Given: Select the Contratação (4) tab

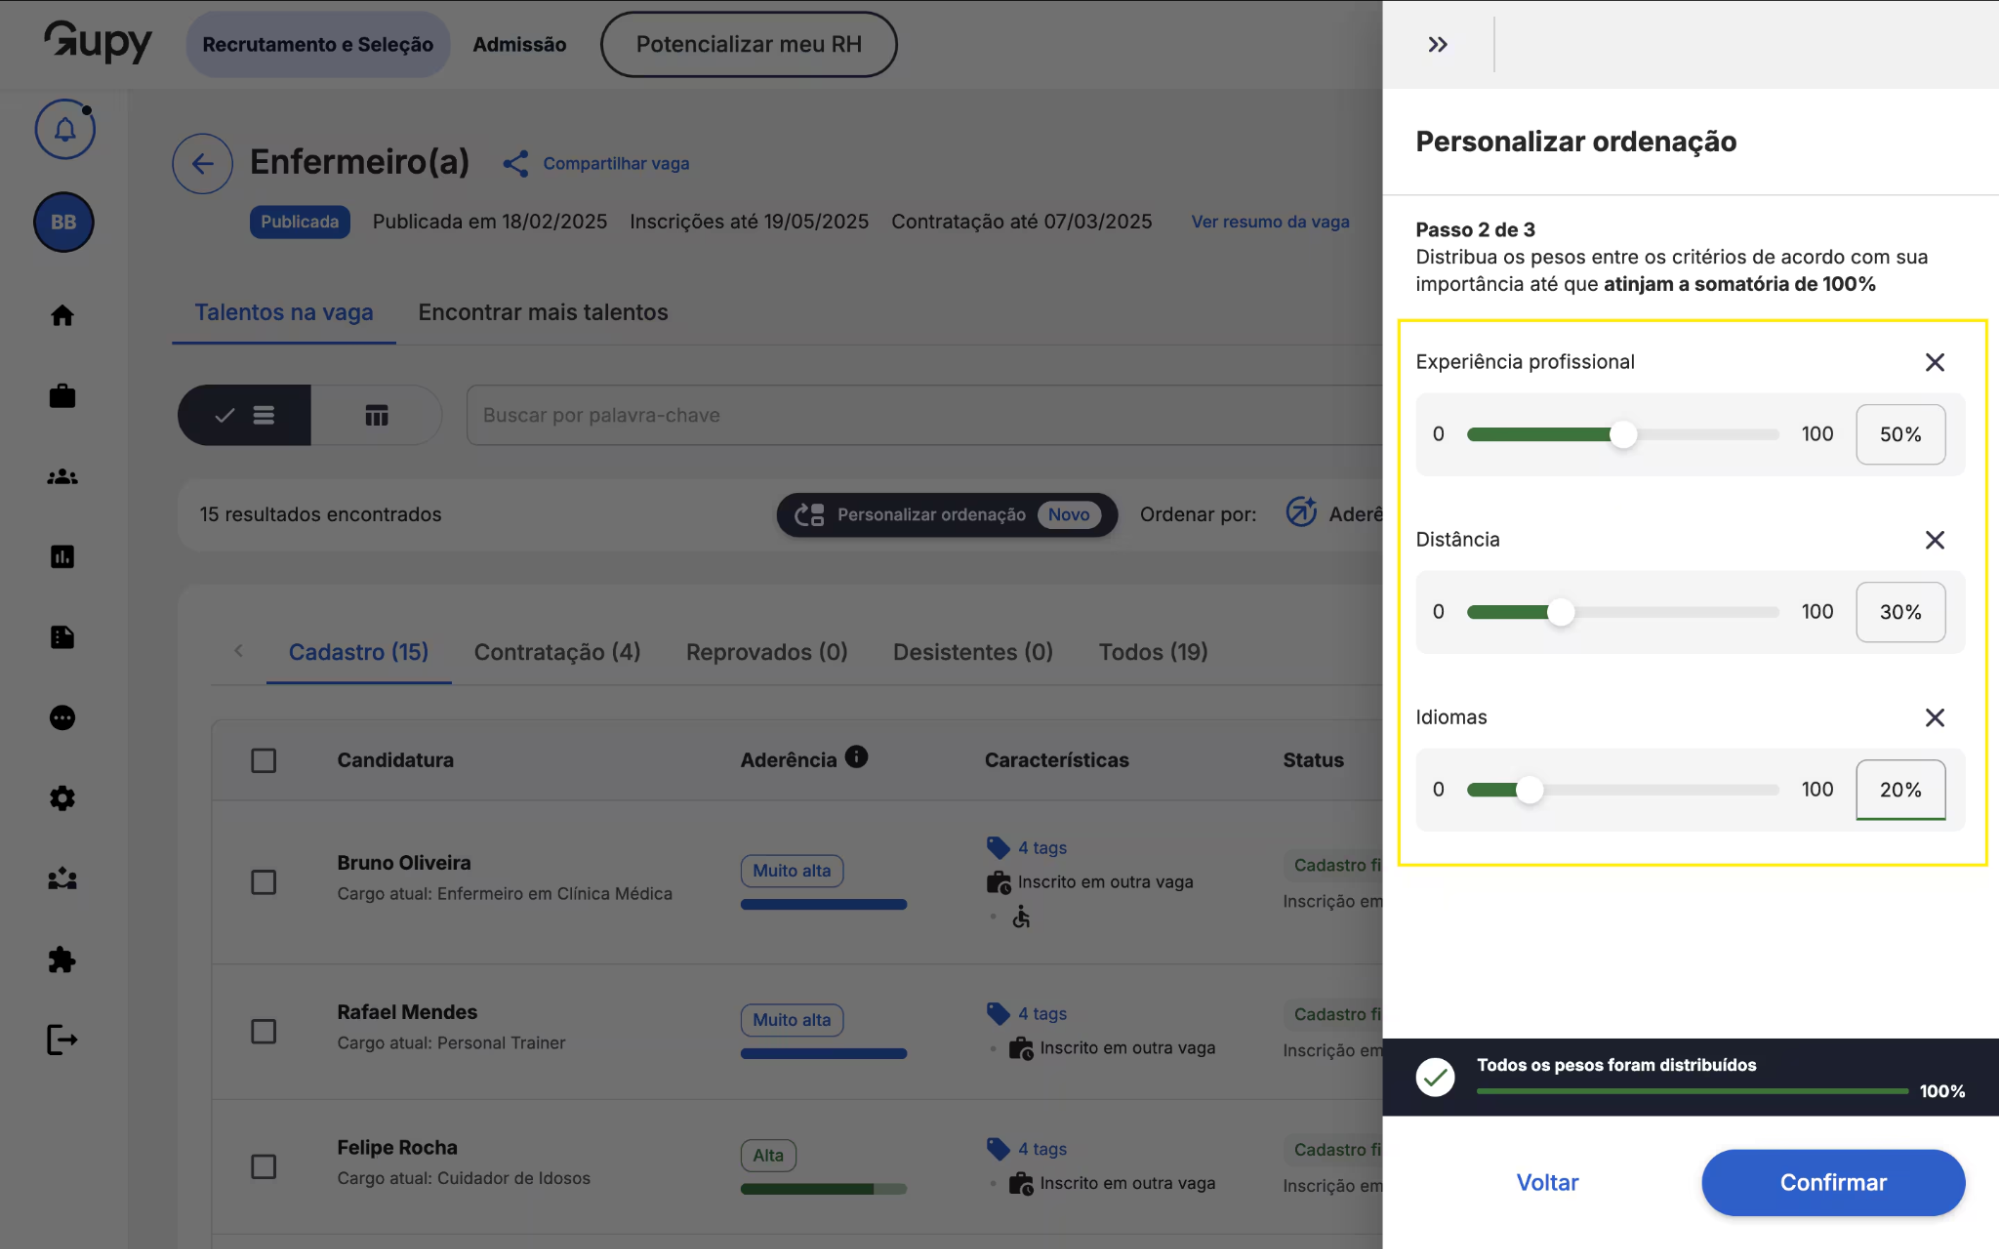Looking at the screenshot, I should tap(557, 652).
